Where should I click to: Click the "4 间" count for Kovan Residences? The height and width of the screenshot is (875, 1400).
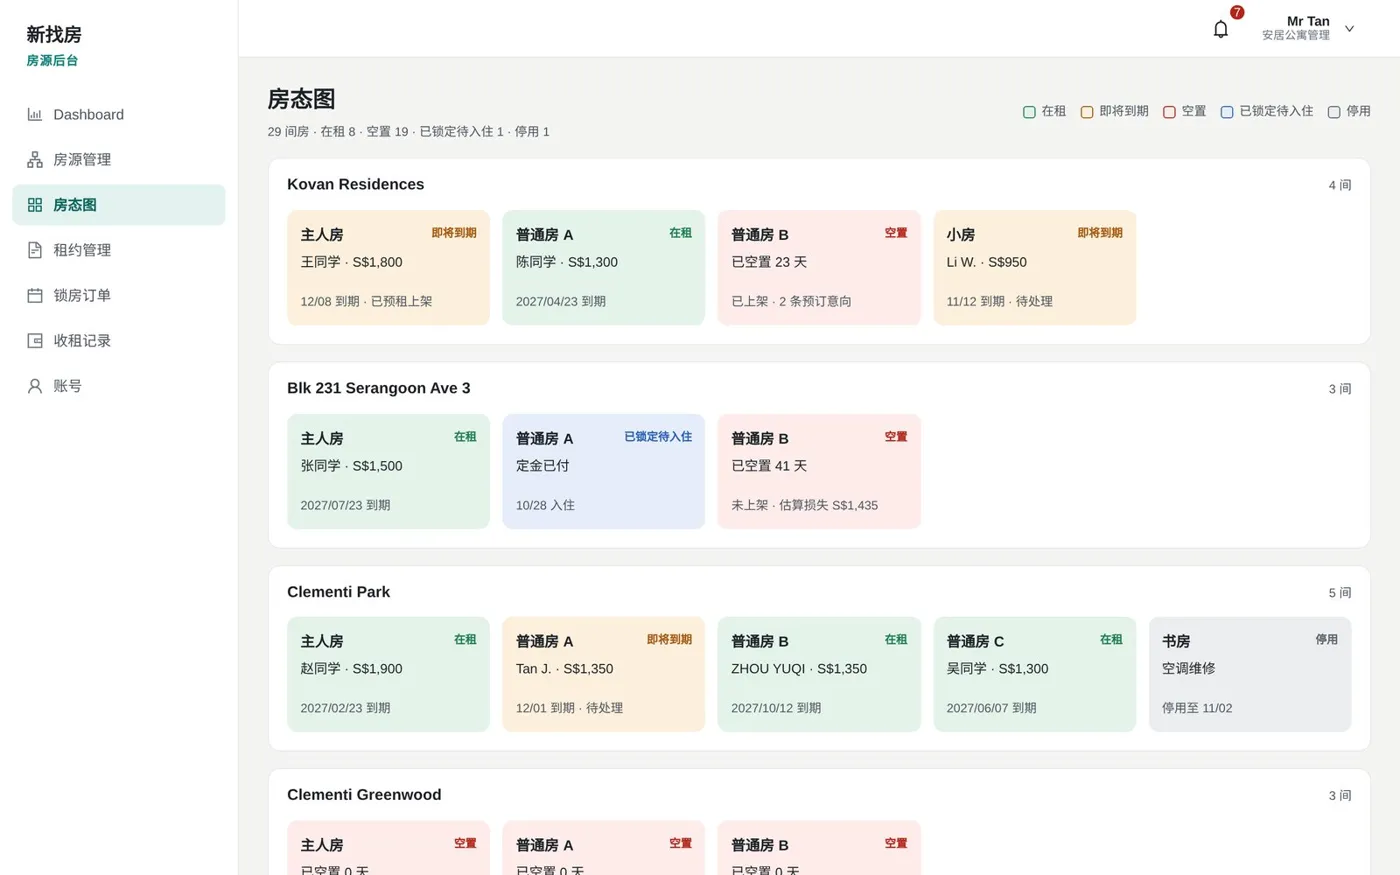1340,185
